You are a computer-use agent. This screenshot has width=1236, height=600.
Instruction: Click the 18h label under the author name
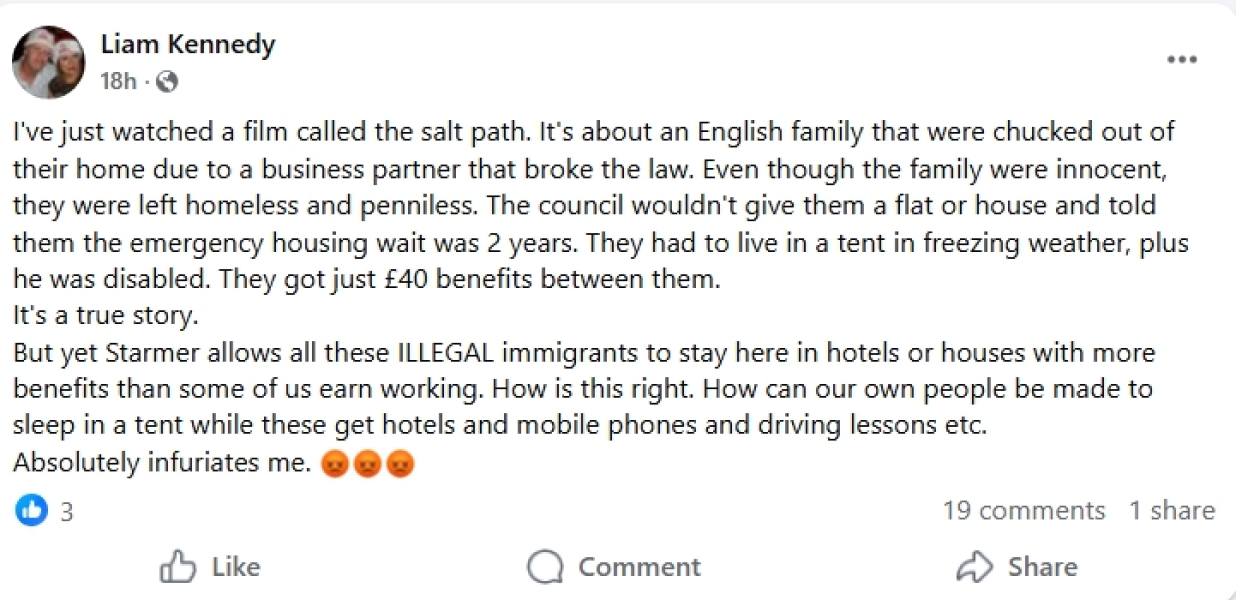(117, 82)
